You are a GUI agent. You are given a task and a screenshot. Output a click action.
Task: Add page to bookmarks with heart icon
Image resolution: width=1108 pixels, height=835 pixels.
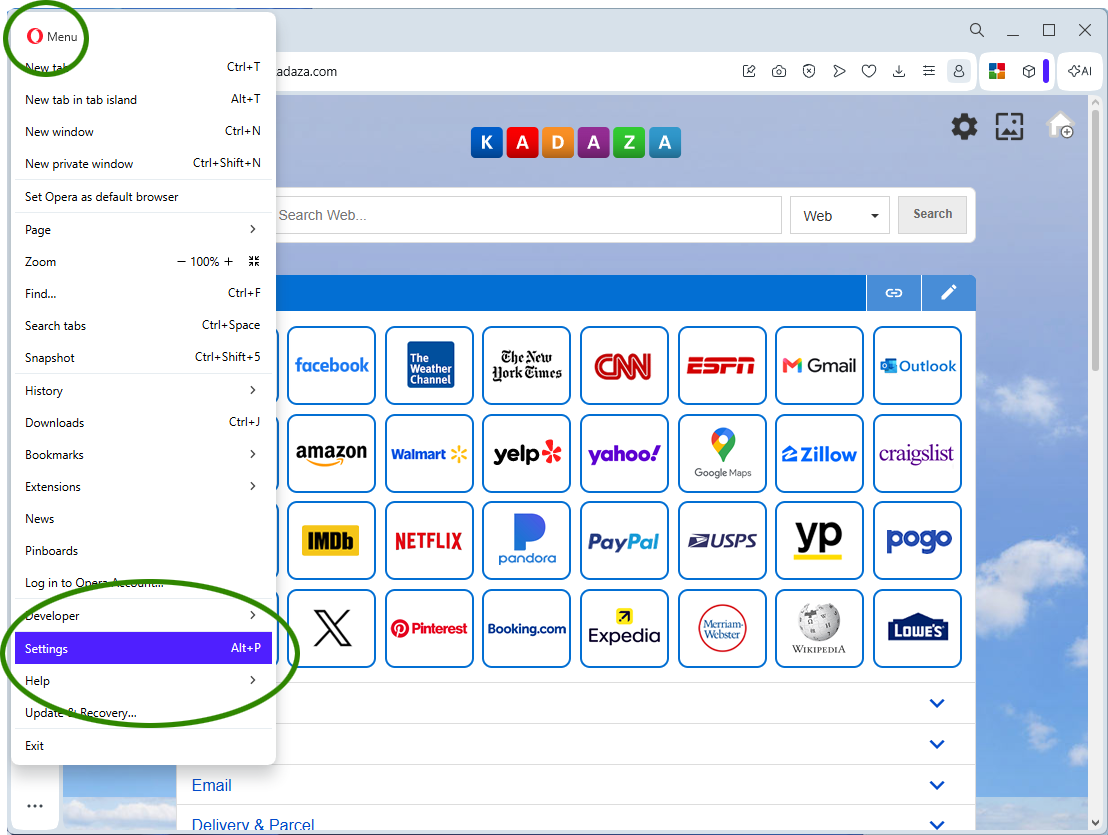tap(869, 71)
